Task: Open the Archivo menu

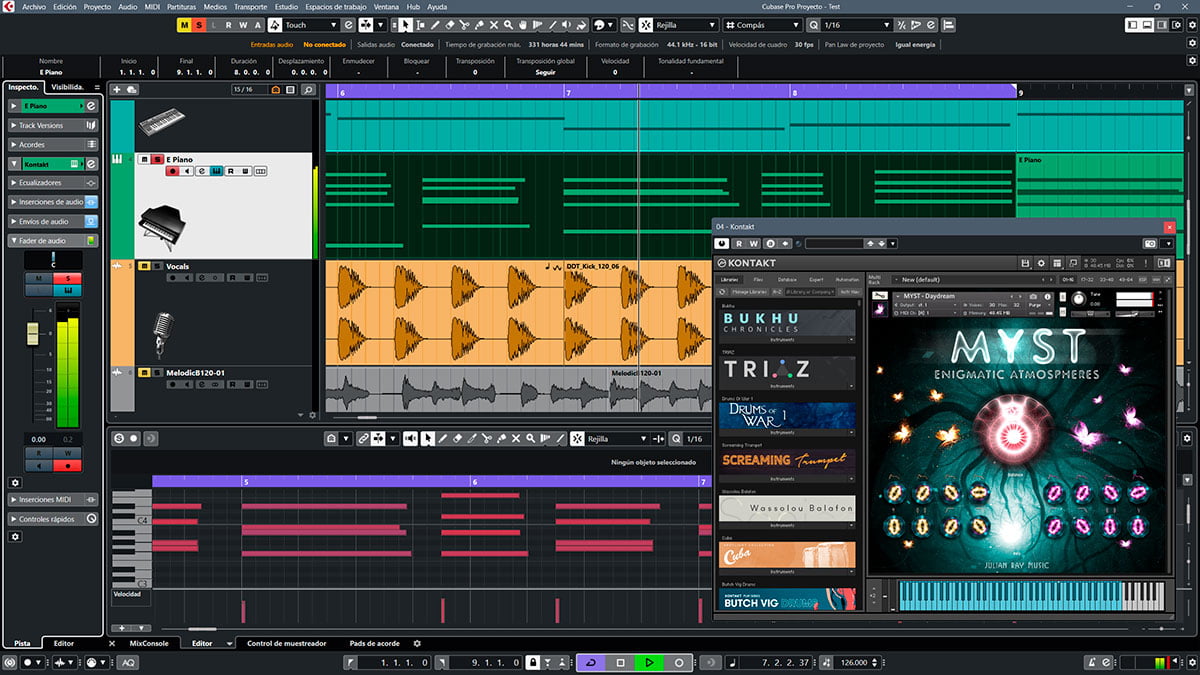Action: click(34, 6)
